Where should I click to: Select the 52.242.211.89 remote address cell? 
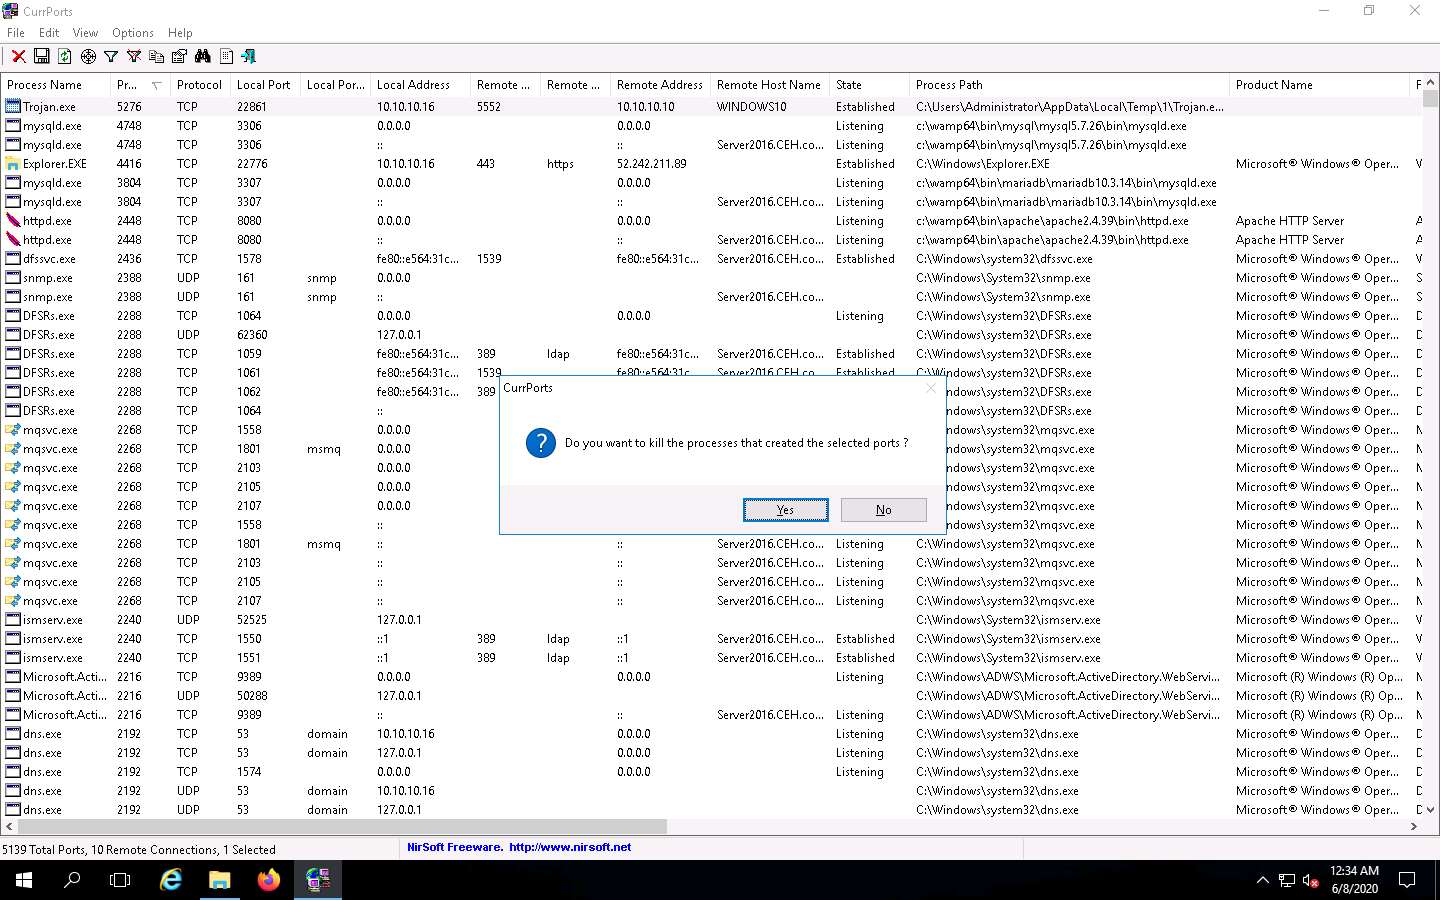click(652, 163)
